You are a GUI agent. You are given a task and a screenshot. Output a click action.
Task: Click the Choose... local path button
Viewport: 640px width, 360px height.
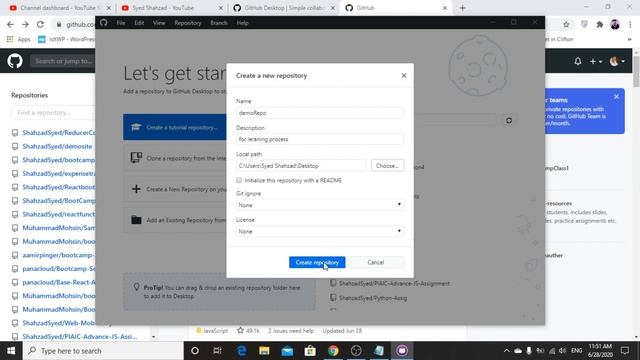(x=387, y=166)
